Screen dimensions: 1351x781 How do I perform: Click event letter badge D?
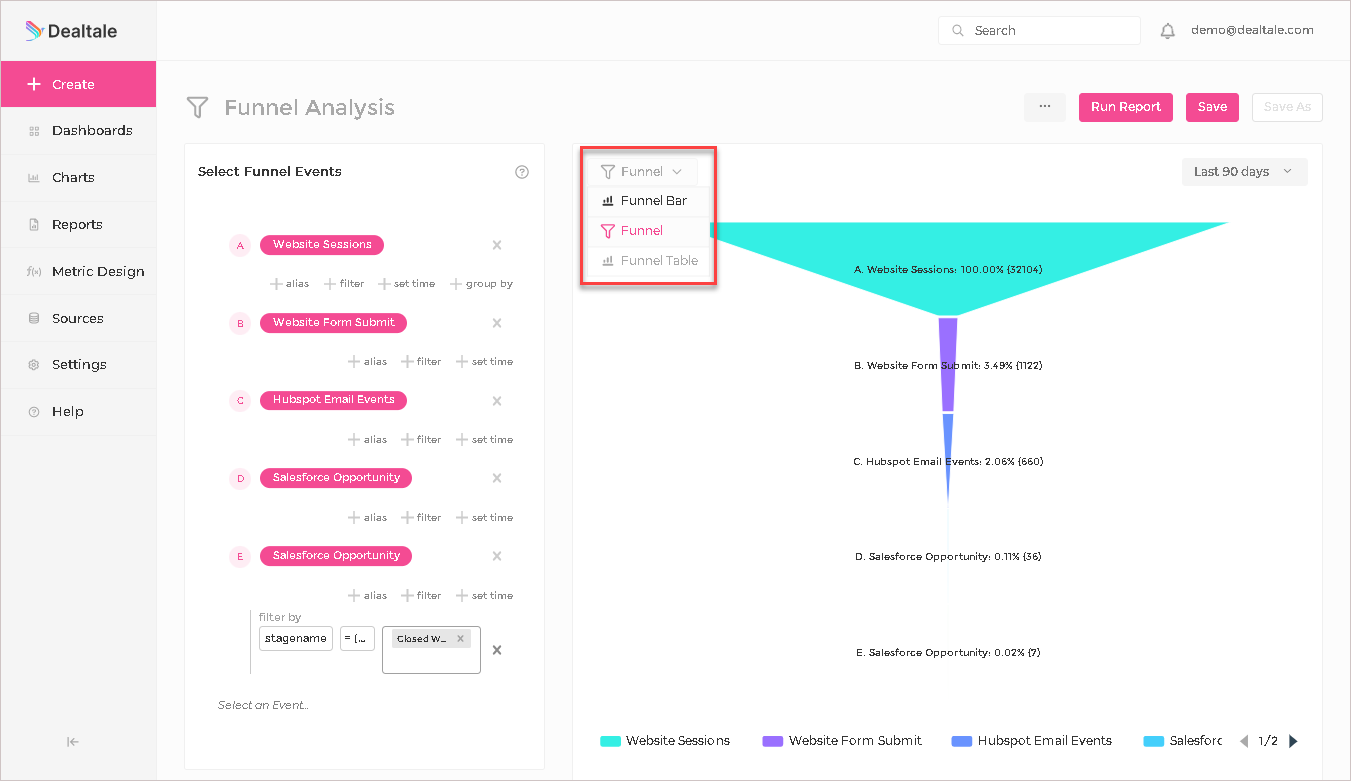(x=240, y=479)
